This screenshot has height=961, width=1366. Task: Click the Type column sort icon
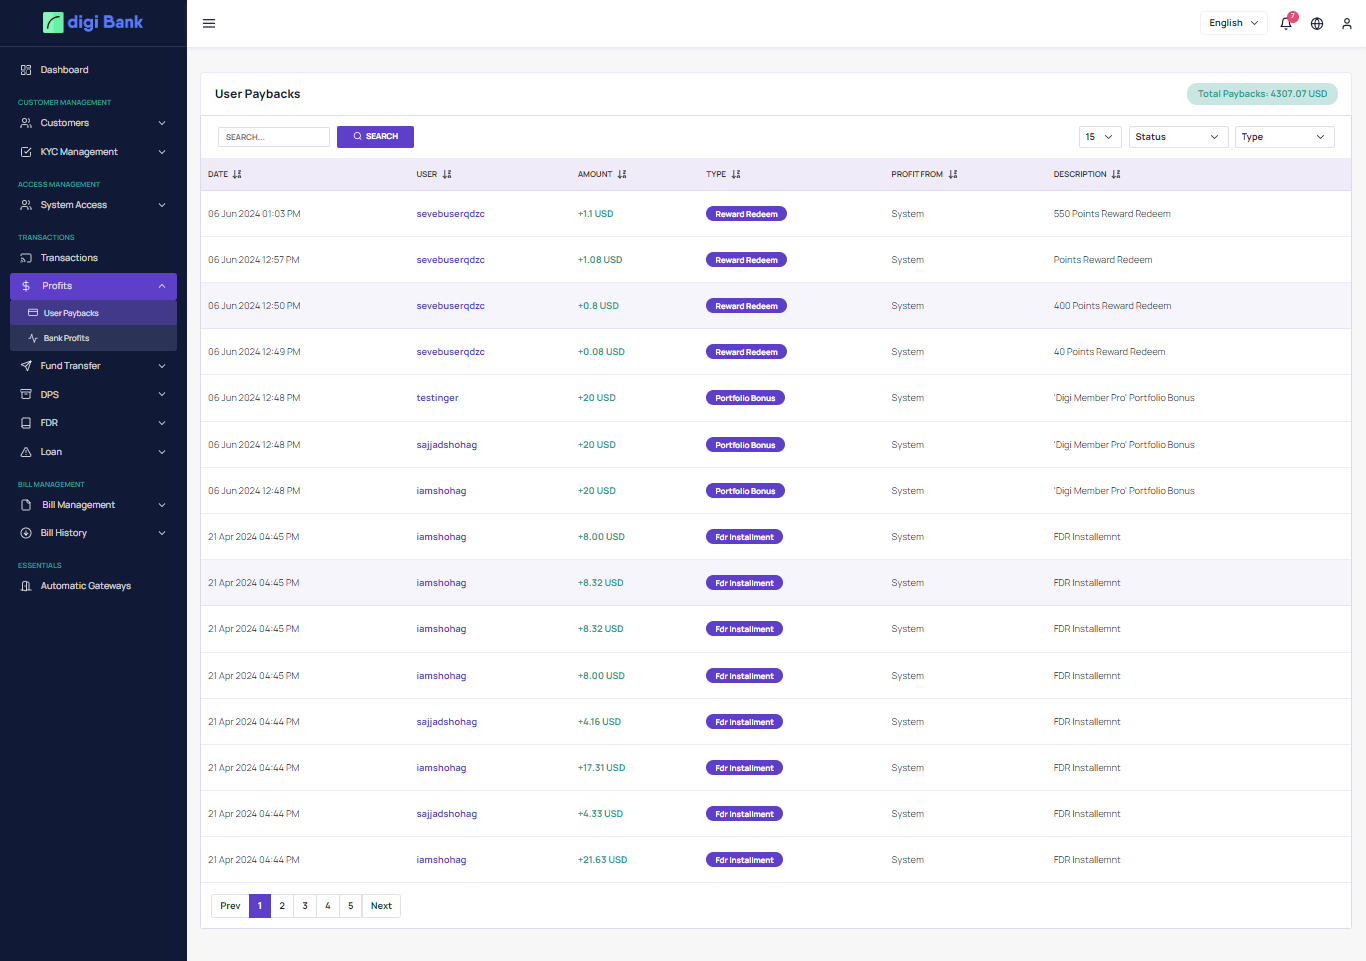click(736, 174)
